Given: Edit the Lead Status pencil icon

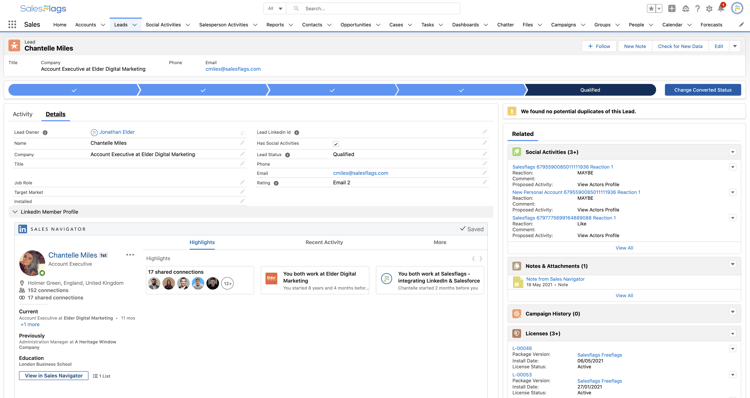Looking at the screenshot, I should 485,154.
